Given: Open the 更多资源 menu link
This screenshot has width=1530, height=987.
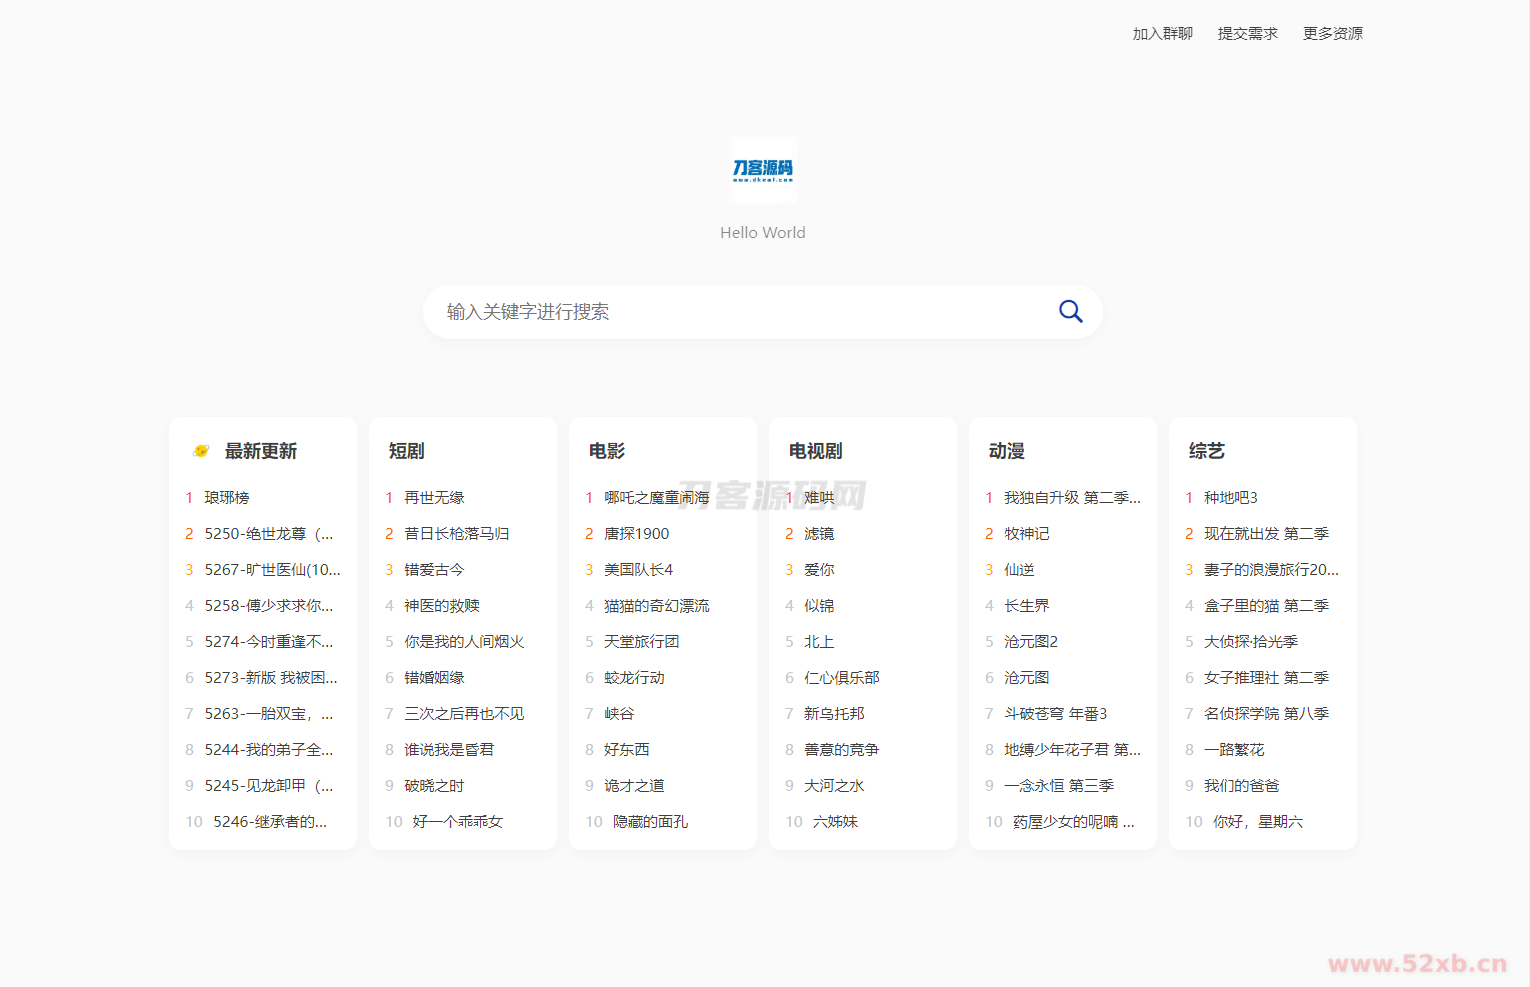Looking at the screenshot, I should tap(1332, 33).
